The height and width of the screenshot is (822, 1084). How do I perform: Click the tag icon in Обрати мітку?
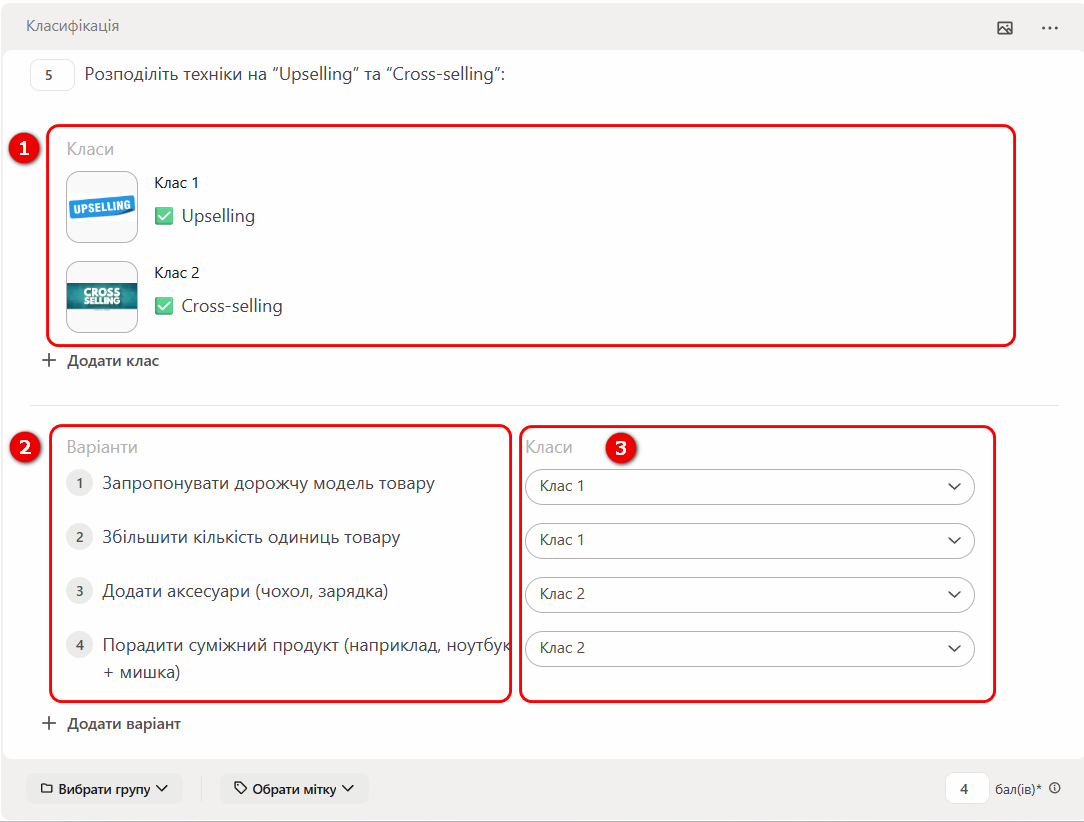(240, 789)
